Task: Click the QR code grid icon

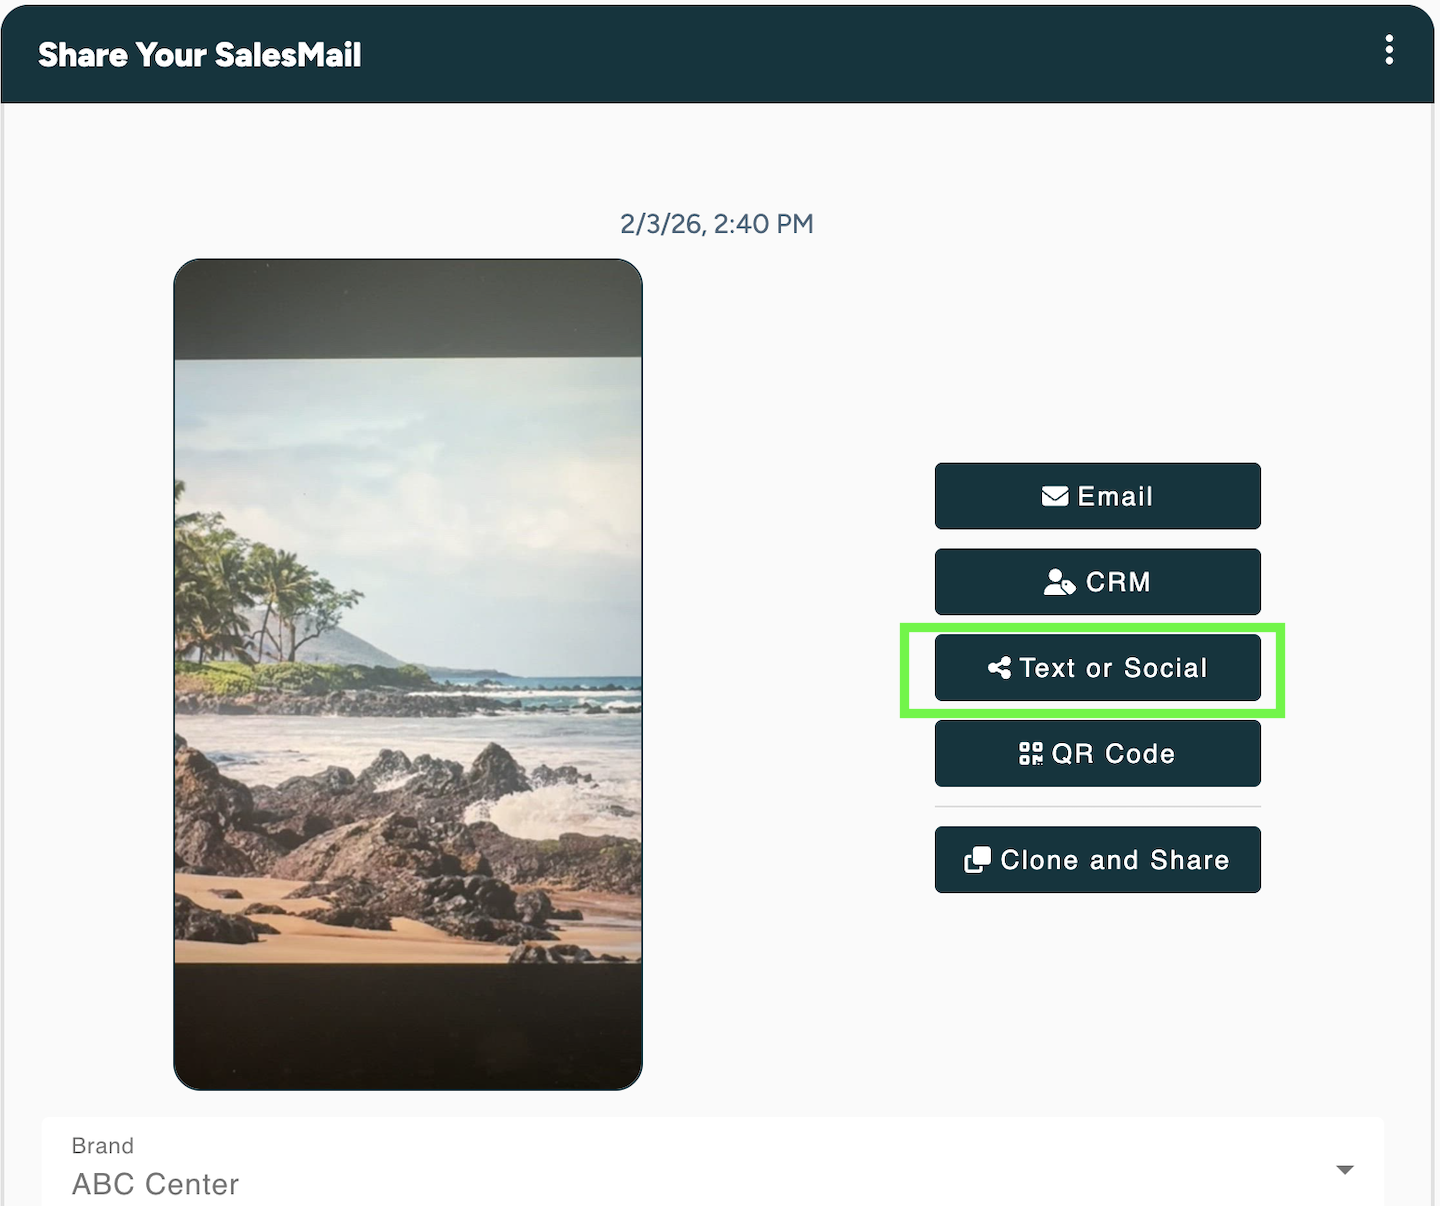Action: tap(1030, 754)
